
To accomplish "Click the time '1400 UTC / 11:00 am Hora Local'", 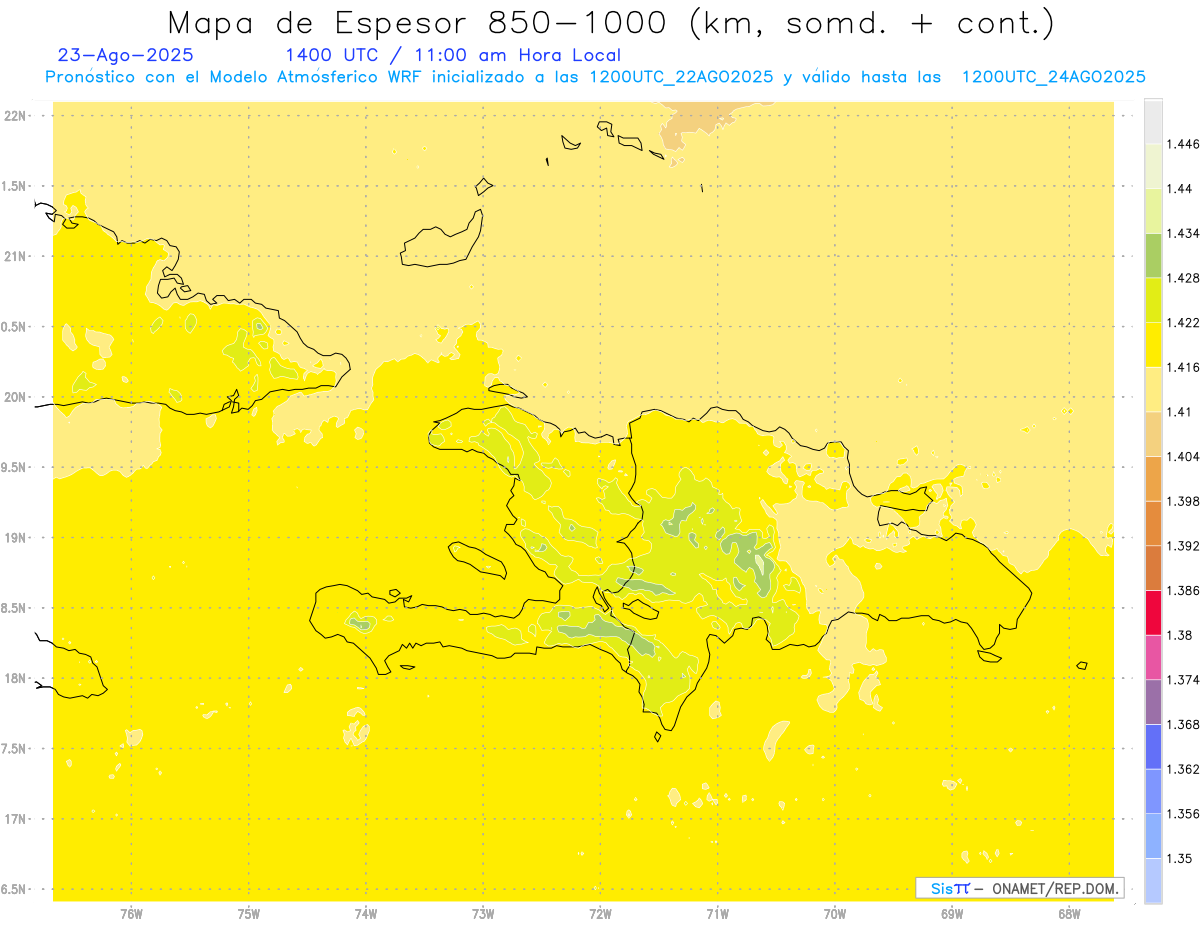I will [453, 56].
